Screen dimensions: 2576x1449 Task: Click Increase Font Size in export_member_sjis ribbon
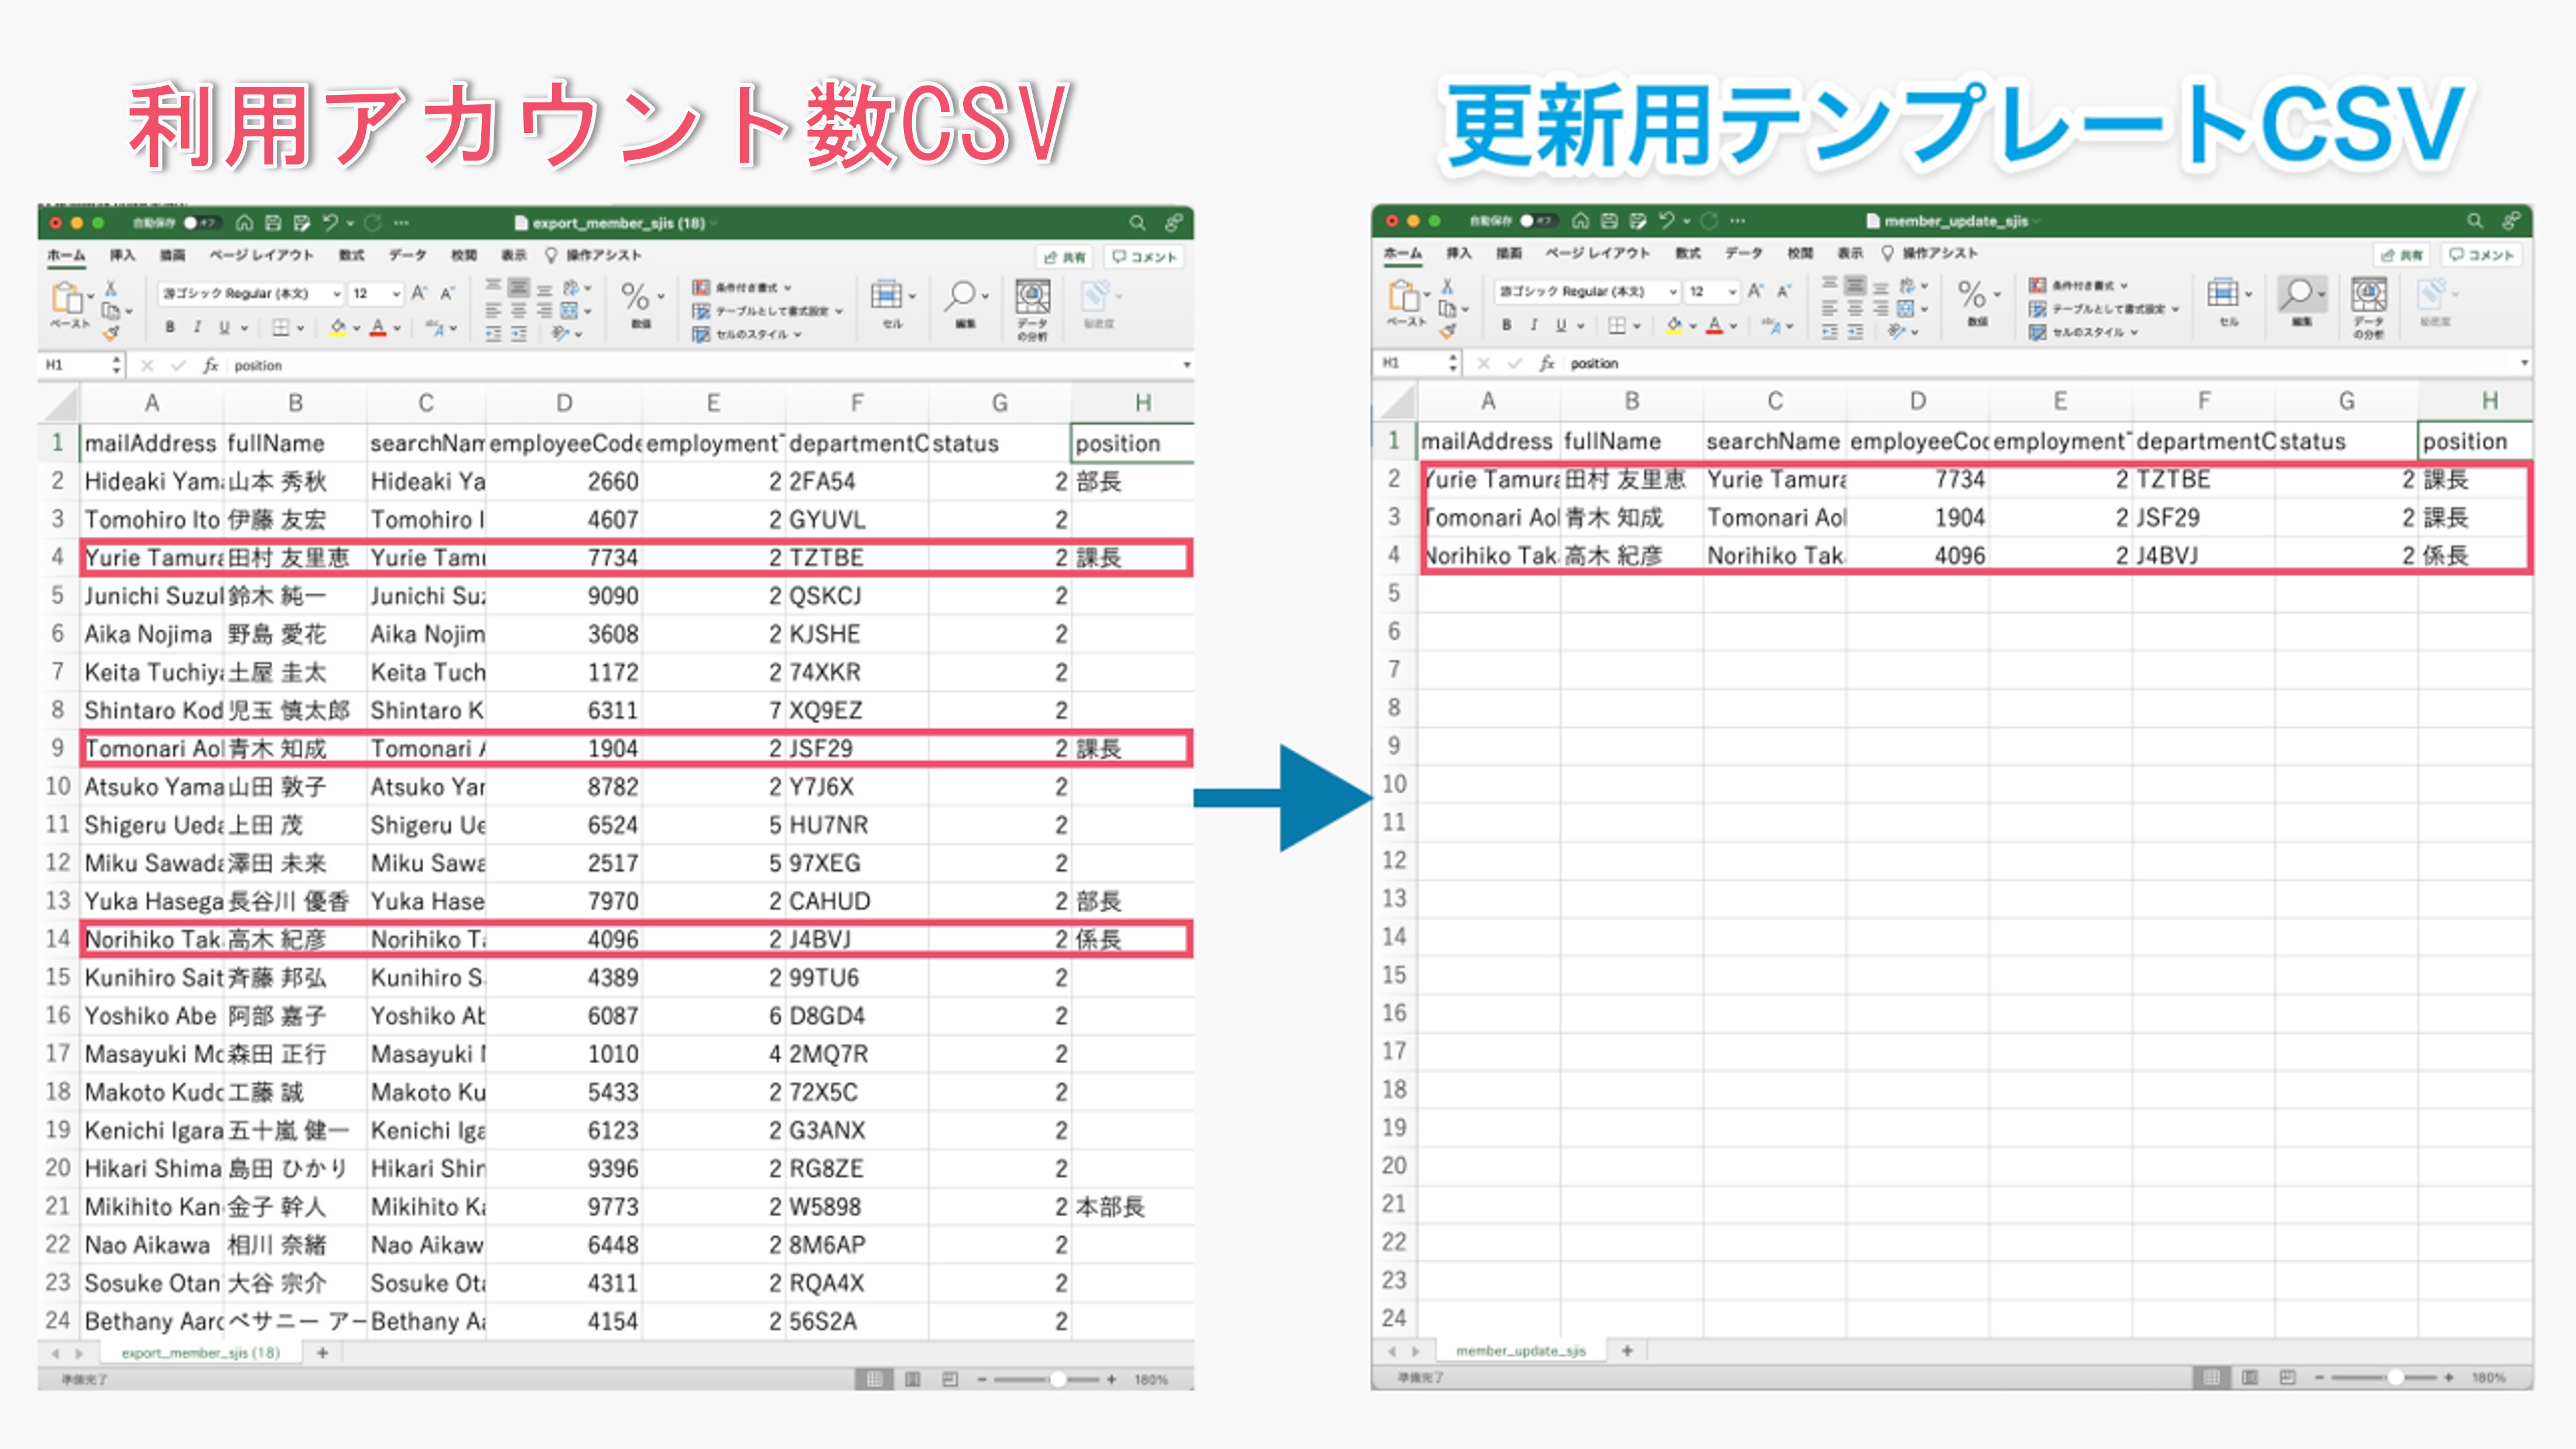[419, 293]
